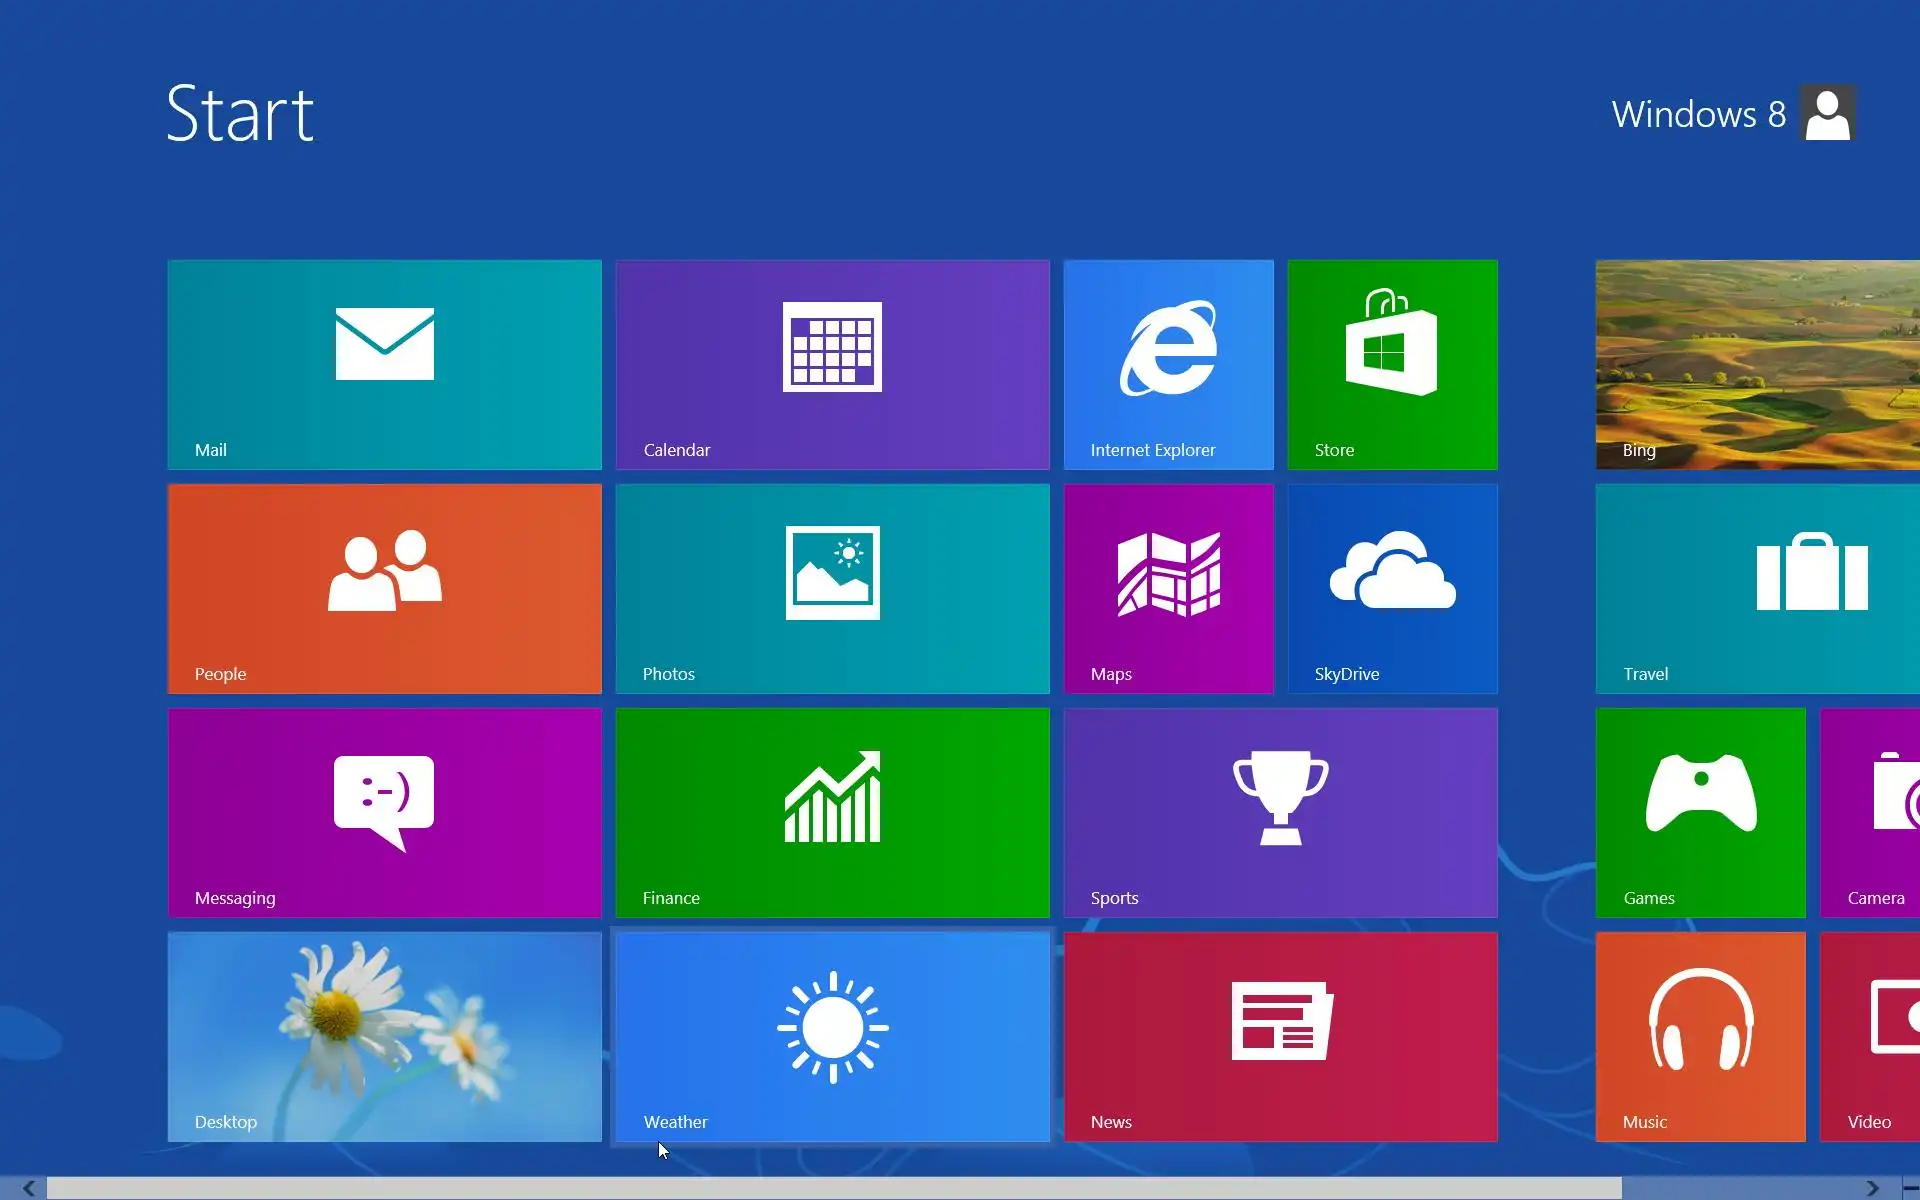Open the Mail tile
The image size is (1920, 1200).
384,364
